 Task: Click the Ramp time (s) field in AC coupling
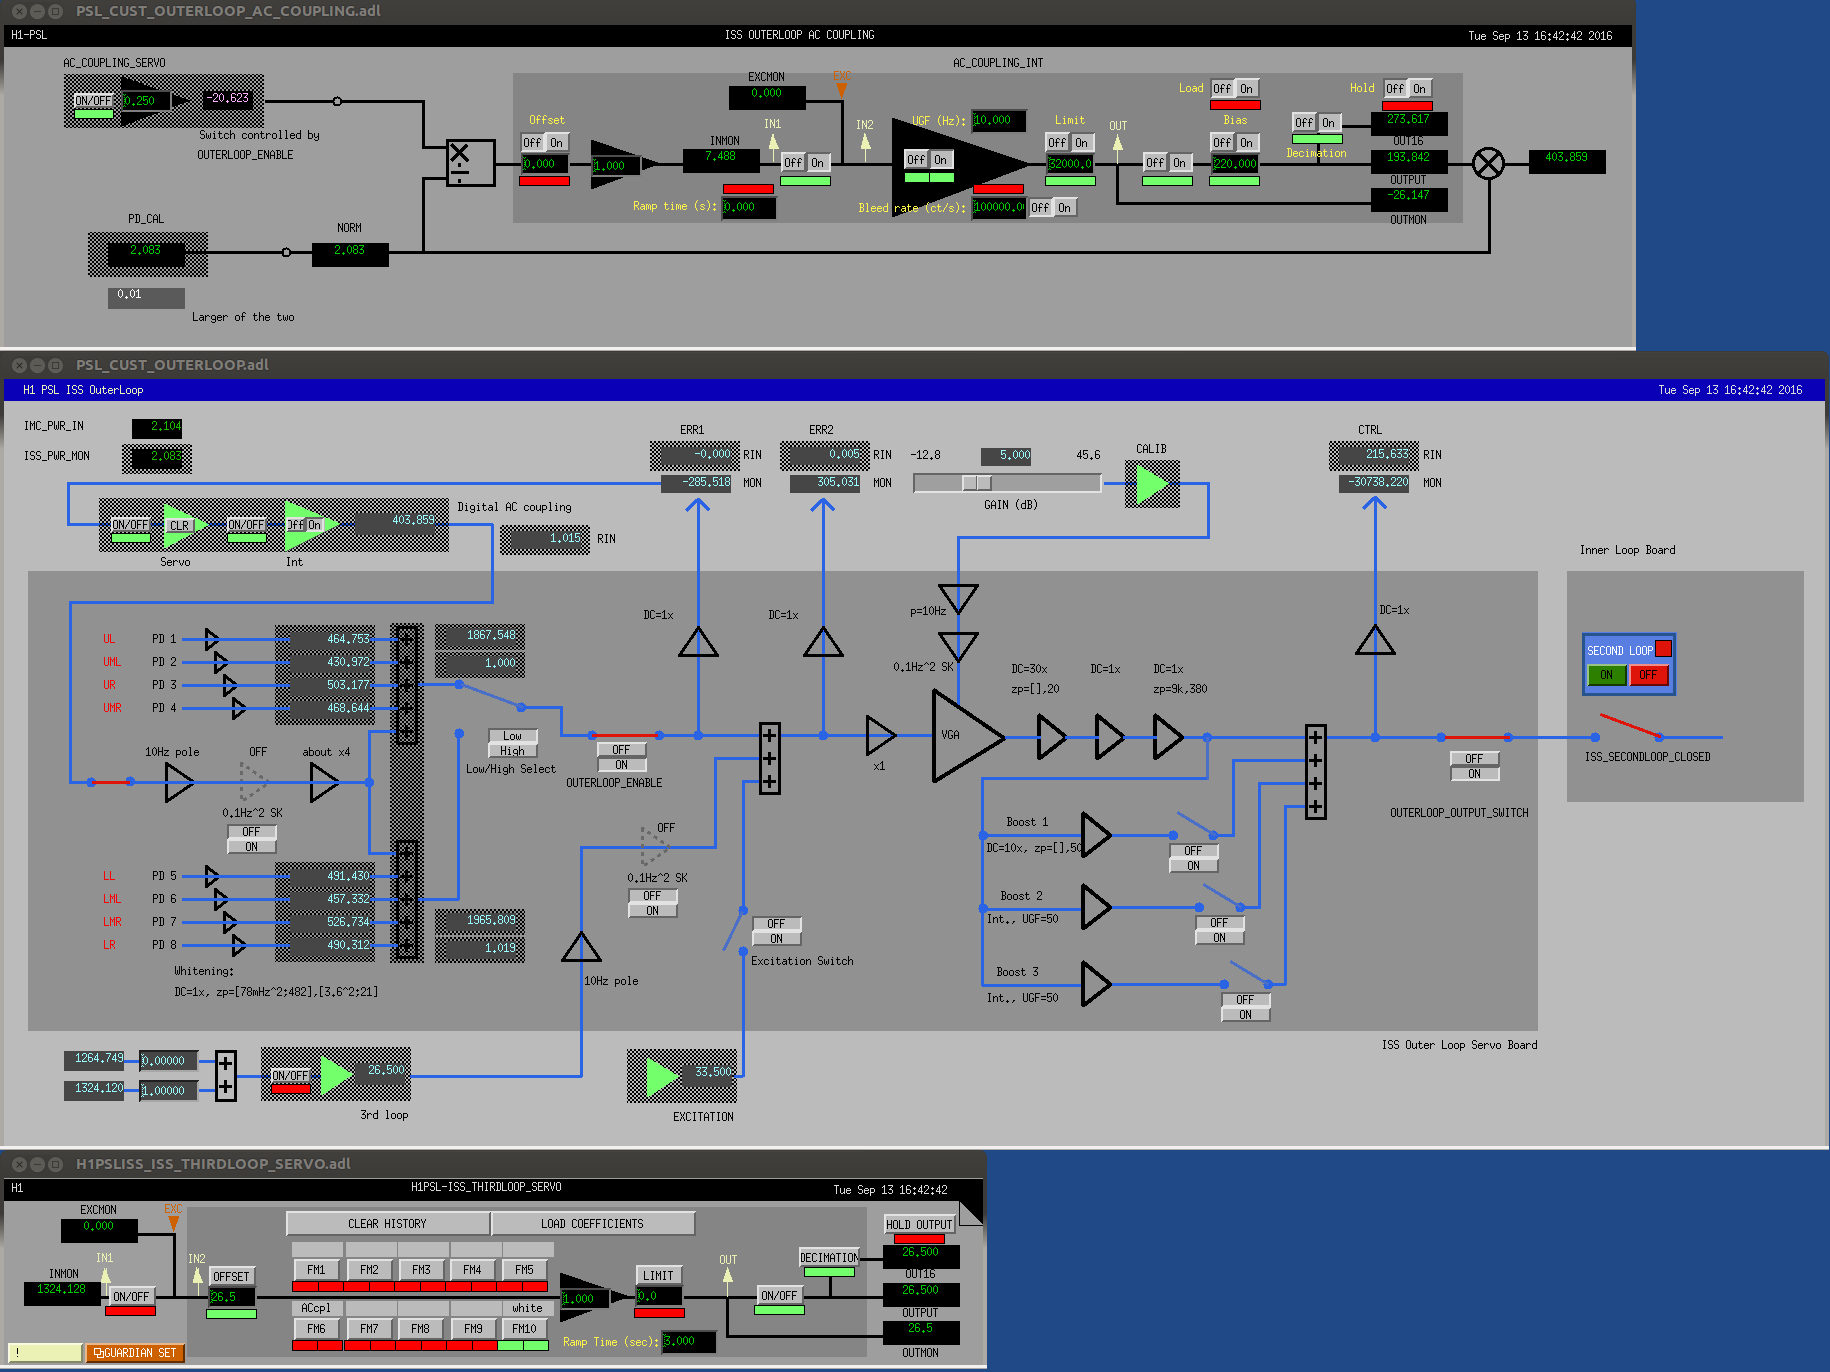748,207
